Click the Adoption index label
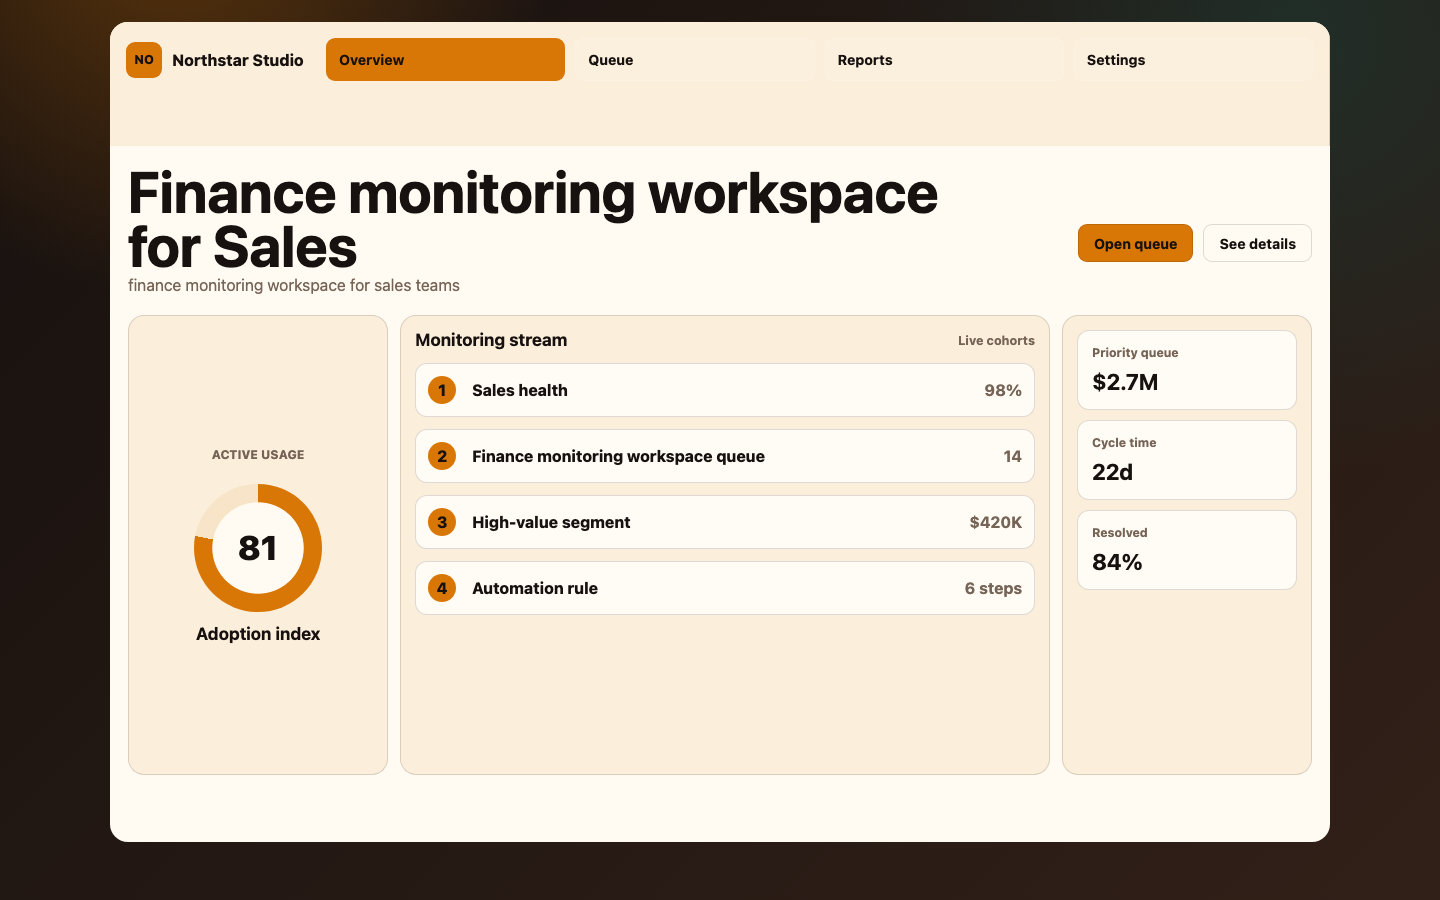Screen dimensions: 1440x900 point(258,634)
